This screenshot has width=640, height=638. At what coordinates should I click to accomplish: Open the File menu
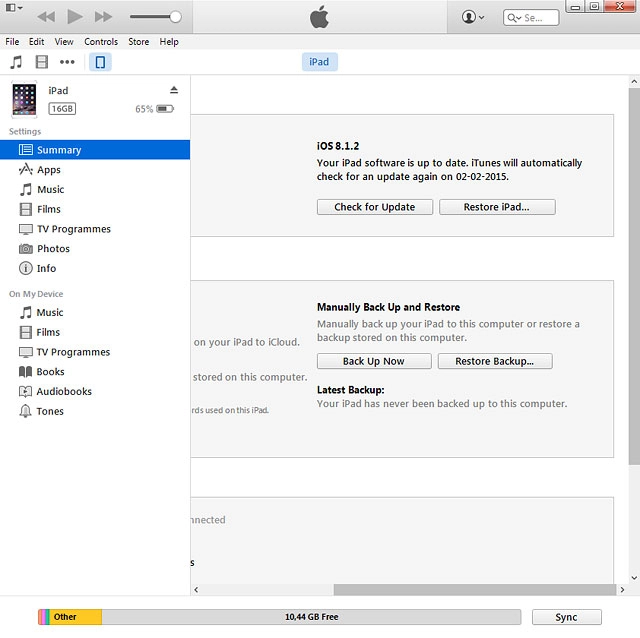(12, 42)
